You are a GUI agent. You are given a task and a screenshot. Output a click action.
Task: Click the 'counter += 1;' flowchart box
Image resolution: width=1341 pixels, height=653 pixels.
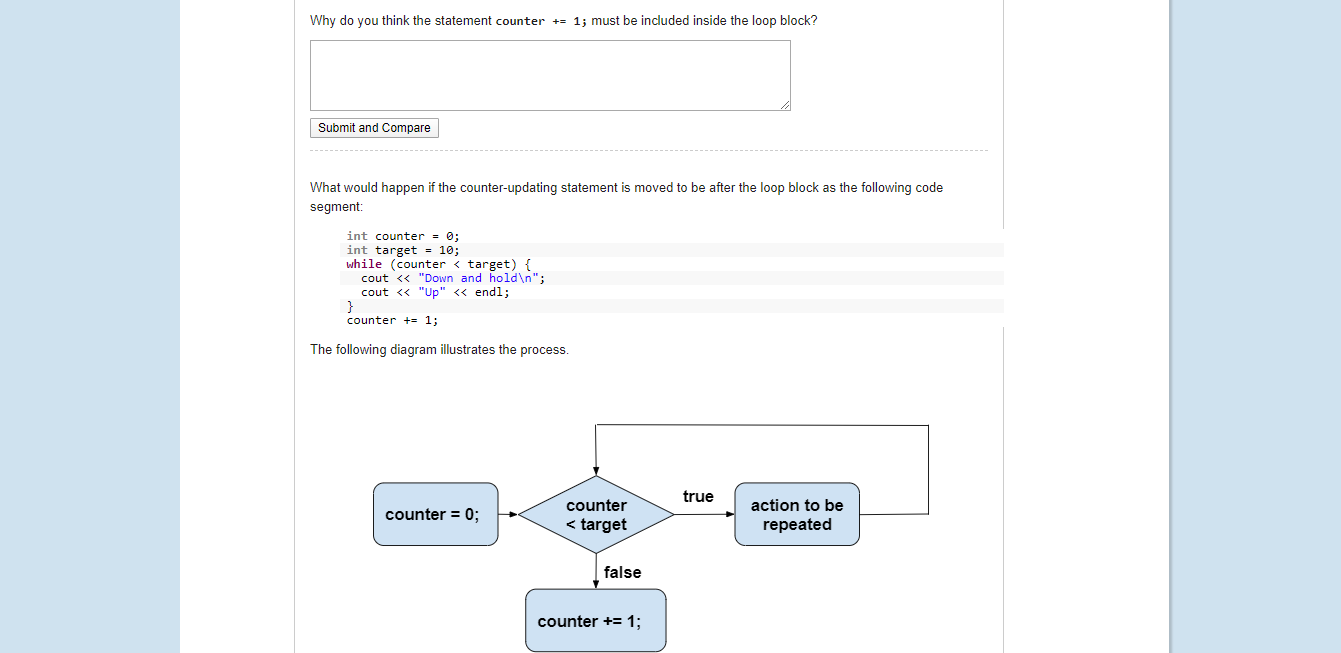click(x=596, y=621)
